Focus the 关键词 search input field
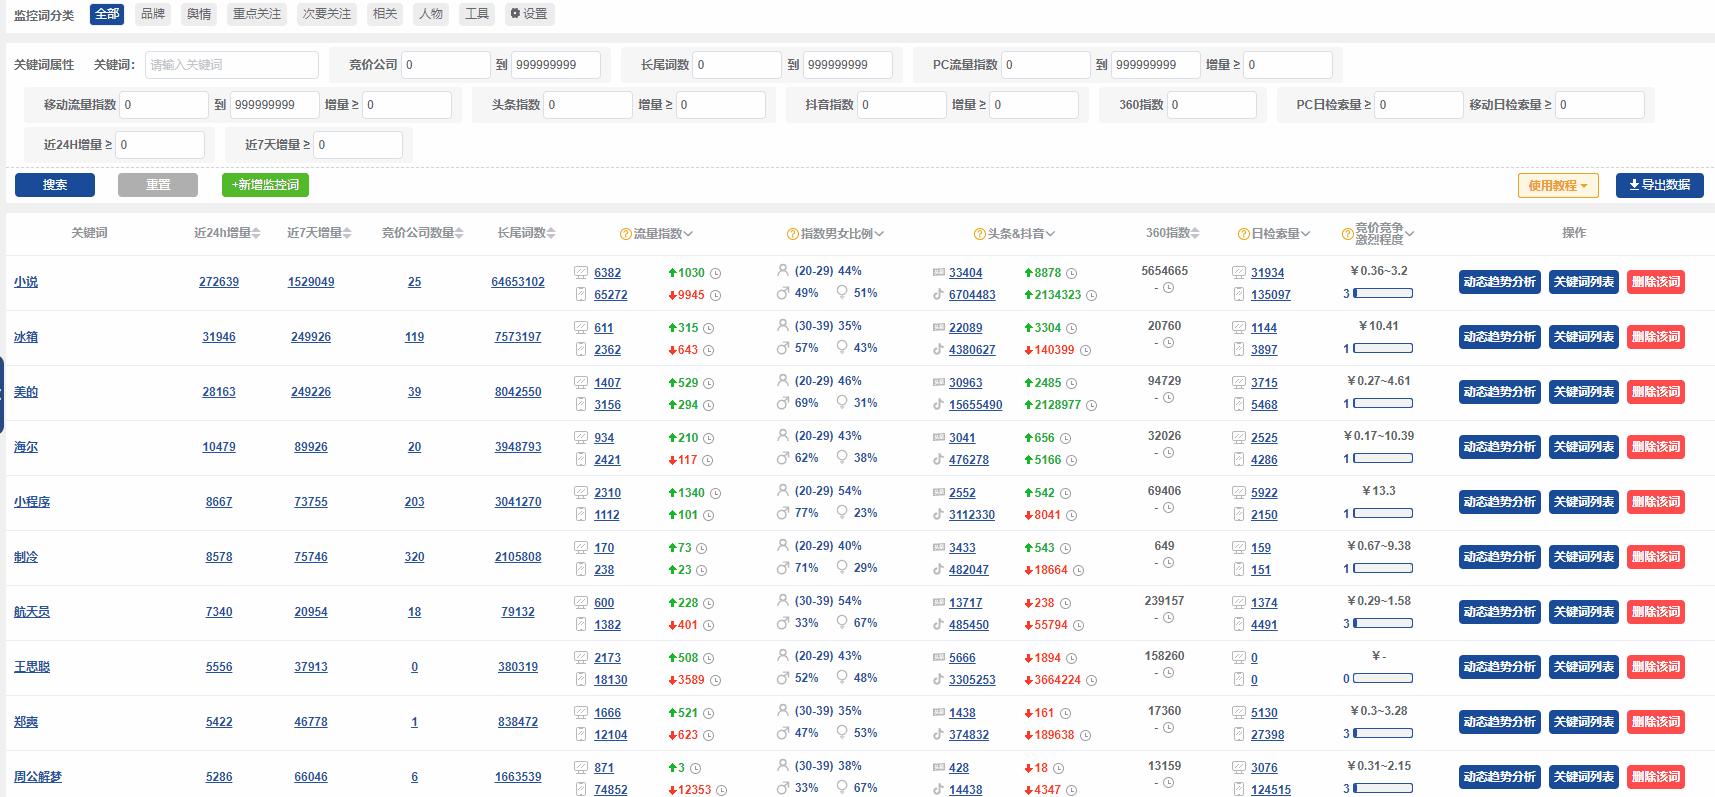The height and width of the screenshot is (797, 1715). pyautogui.click(x=232, y=65)
